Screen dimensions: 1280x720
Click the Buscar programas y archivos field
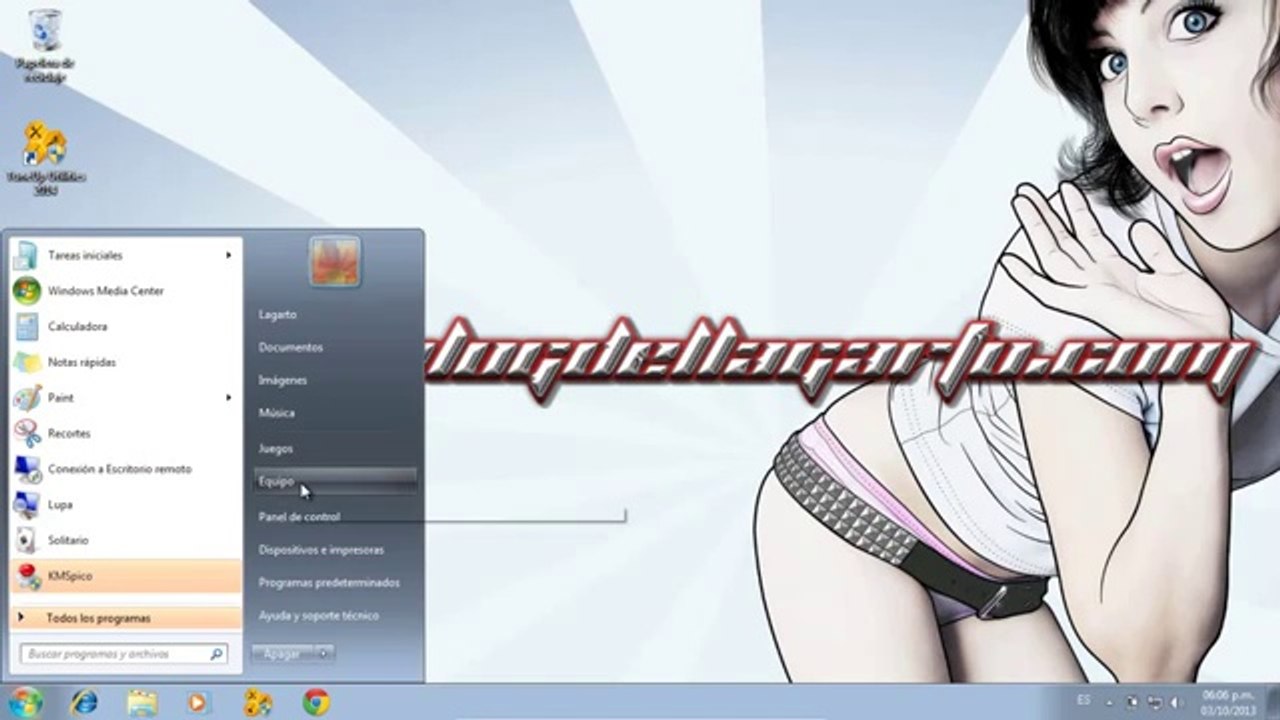(124, 654)
